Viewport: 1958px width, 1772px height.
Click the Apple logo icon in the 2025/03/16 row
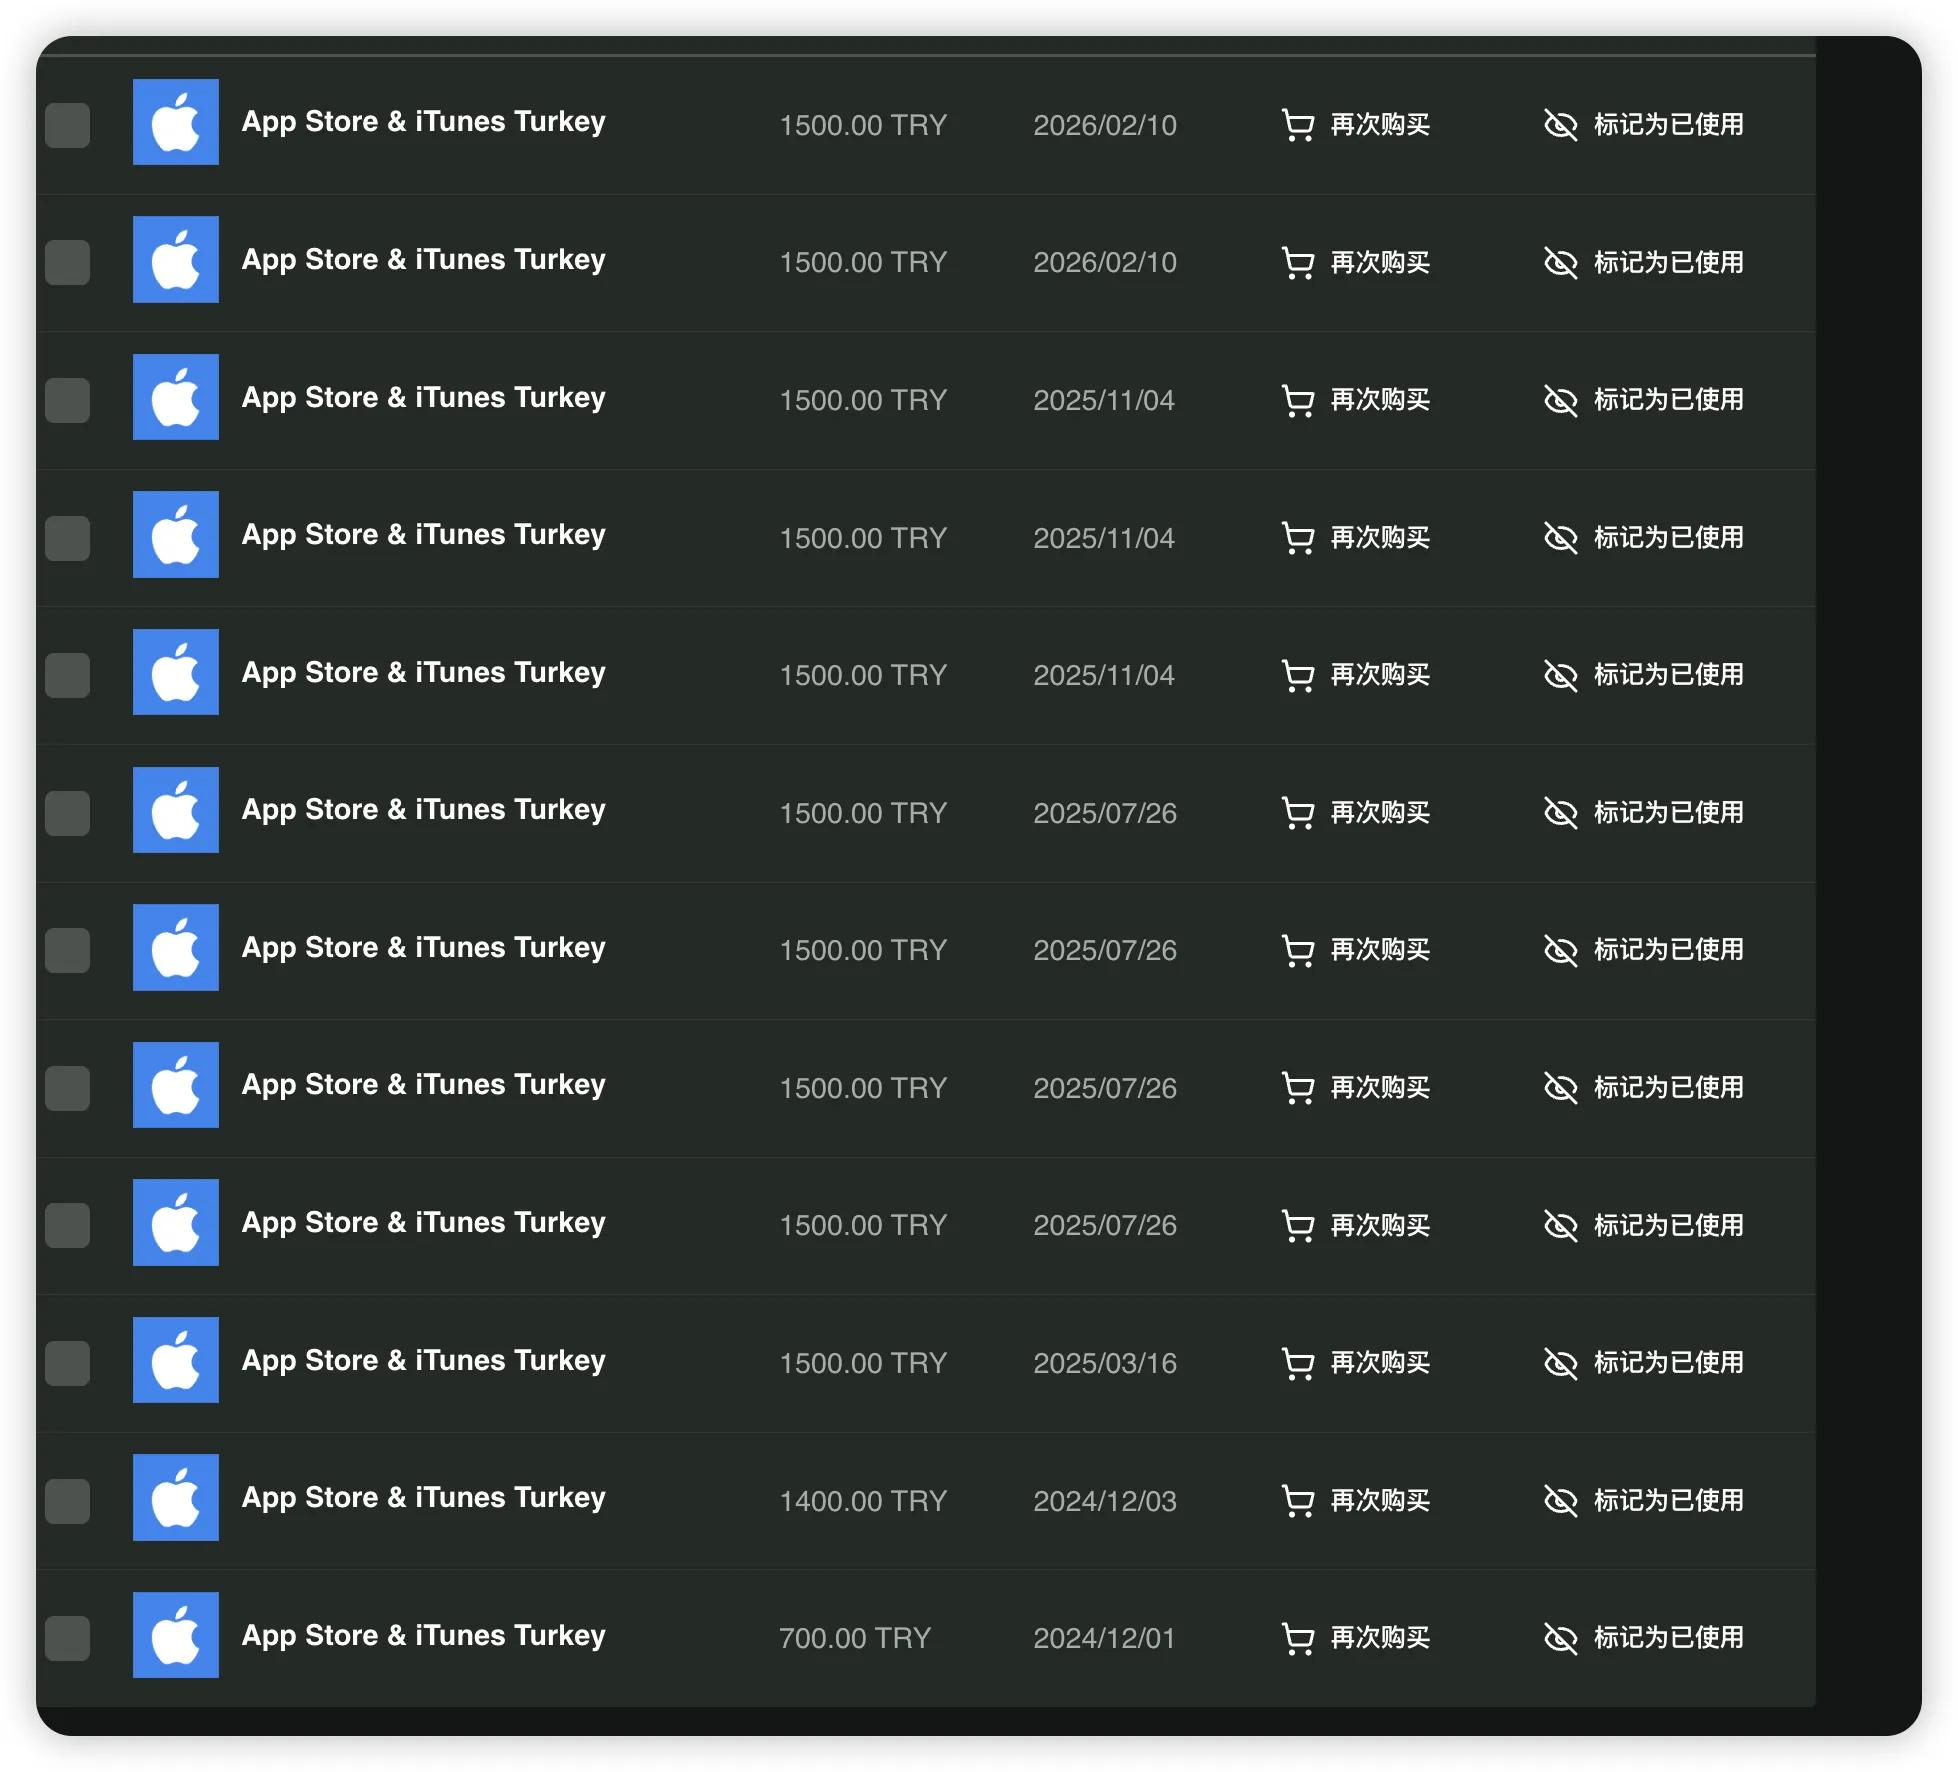click(x=176, y=1360)
